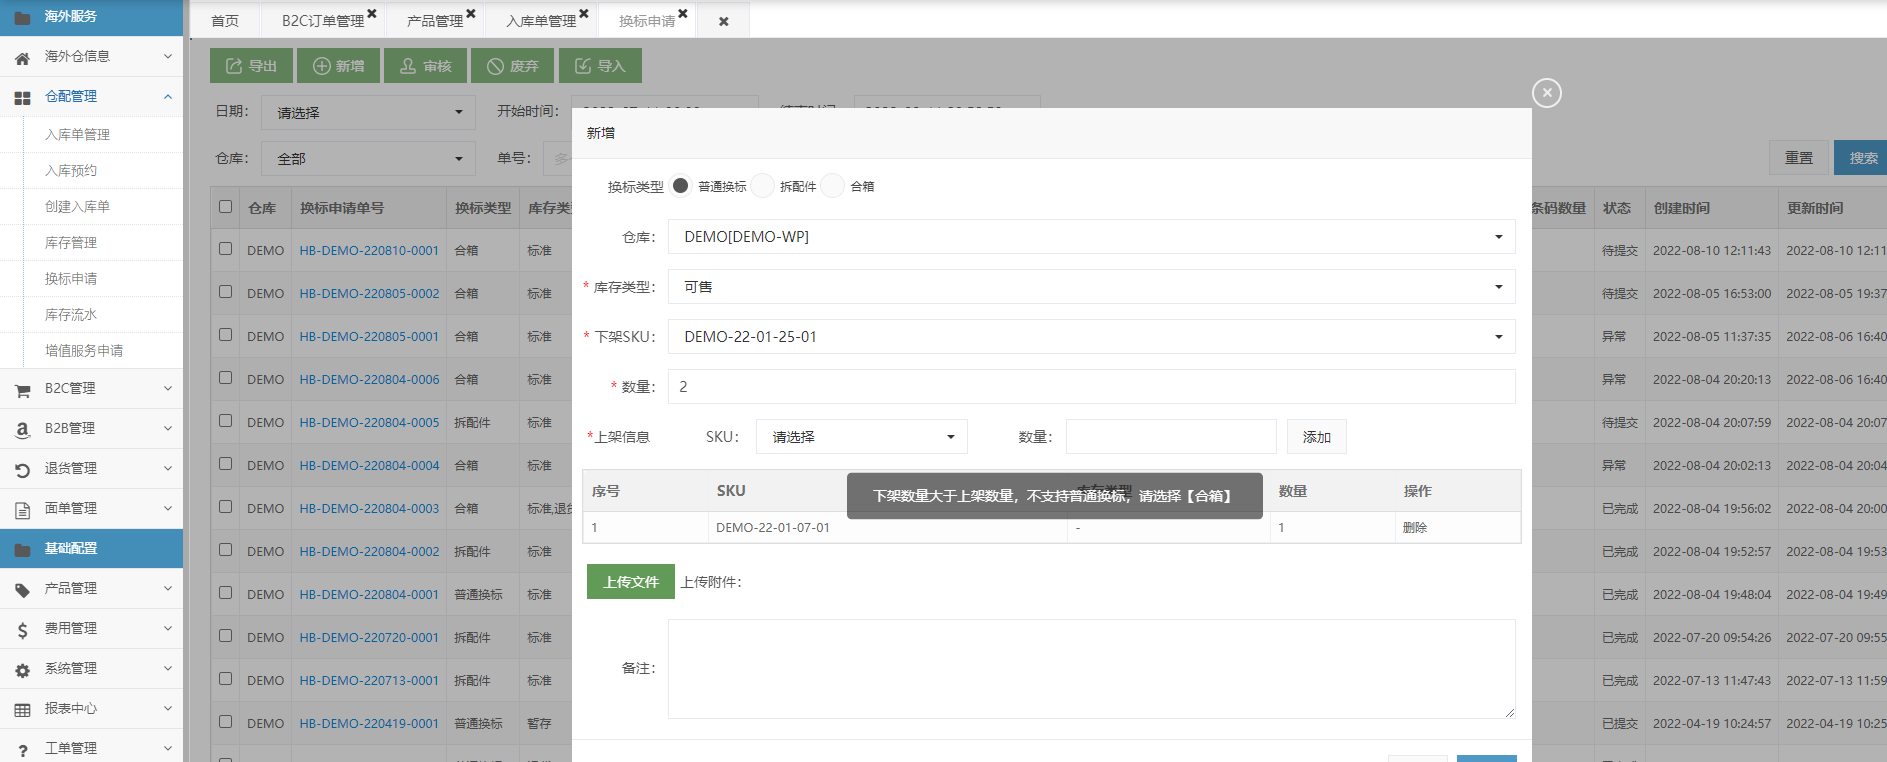Screen dimensions: 1887x762
Task: Open the 日期 请选择 dropdown
Action: pos(368,112)
